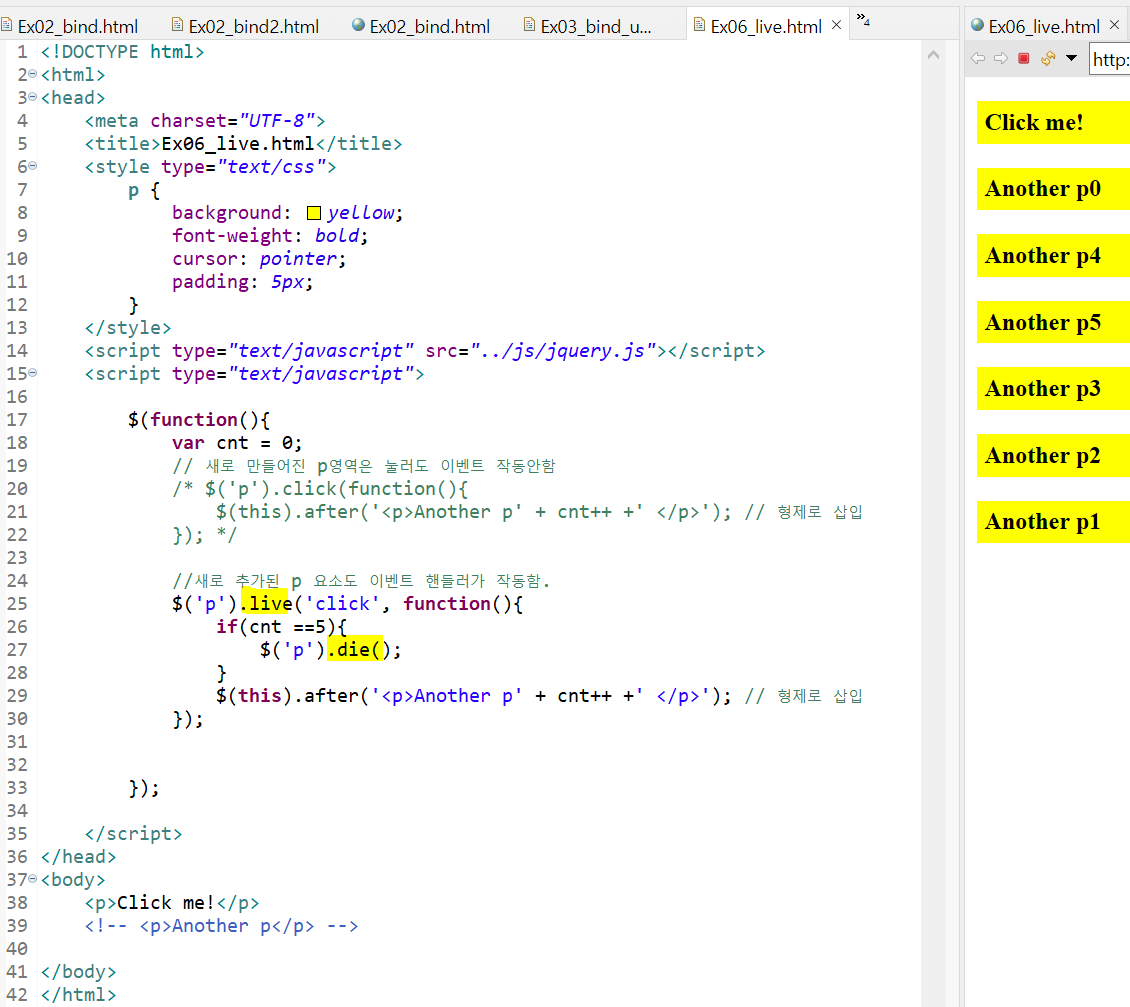The width and height of the screenshot is (1130, 1007).
Task: Collapse the style block fold on line 6
Action: click(32, 166)
